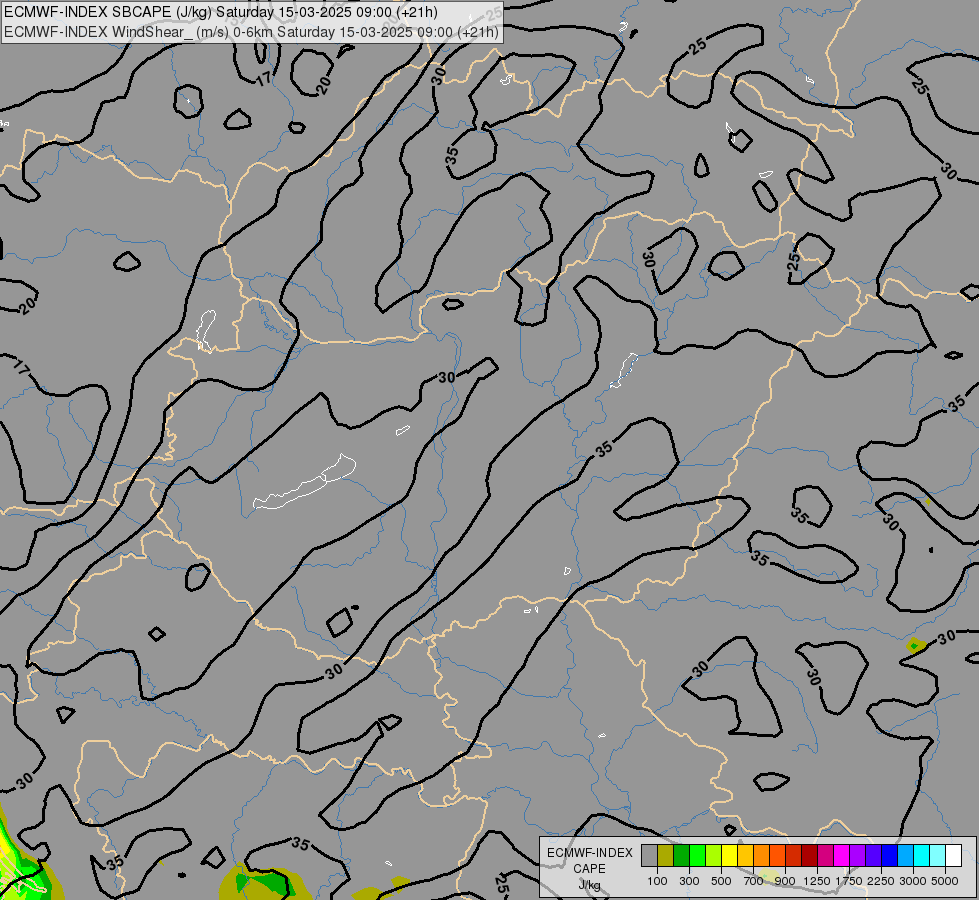Click the deep blue legend swatch
The width and height of the screenshot is (979, 900).
[x=889, y=855]
